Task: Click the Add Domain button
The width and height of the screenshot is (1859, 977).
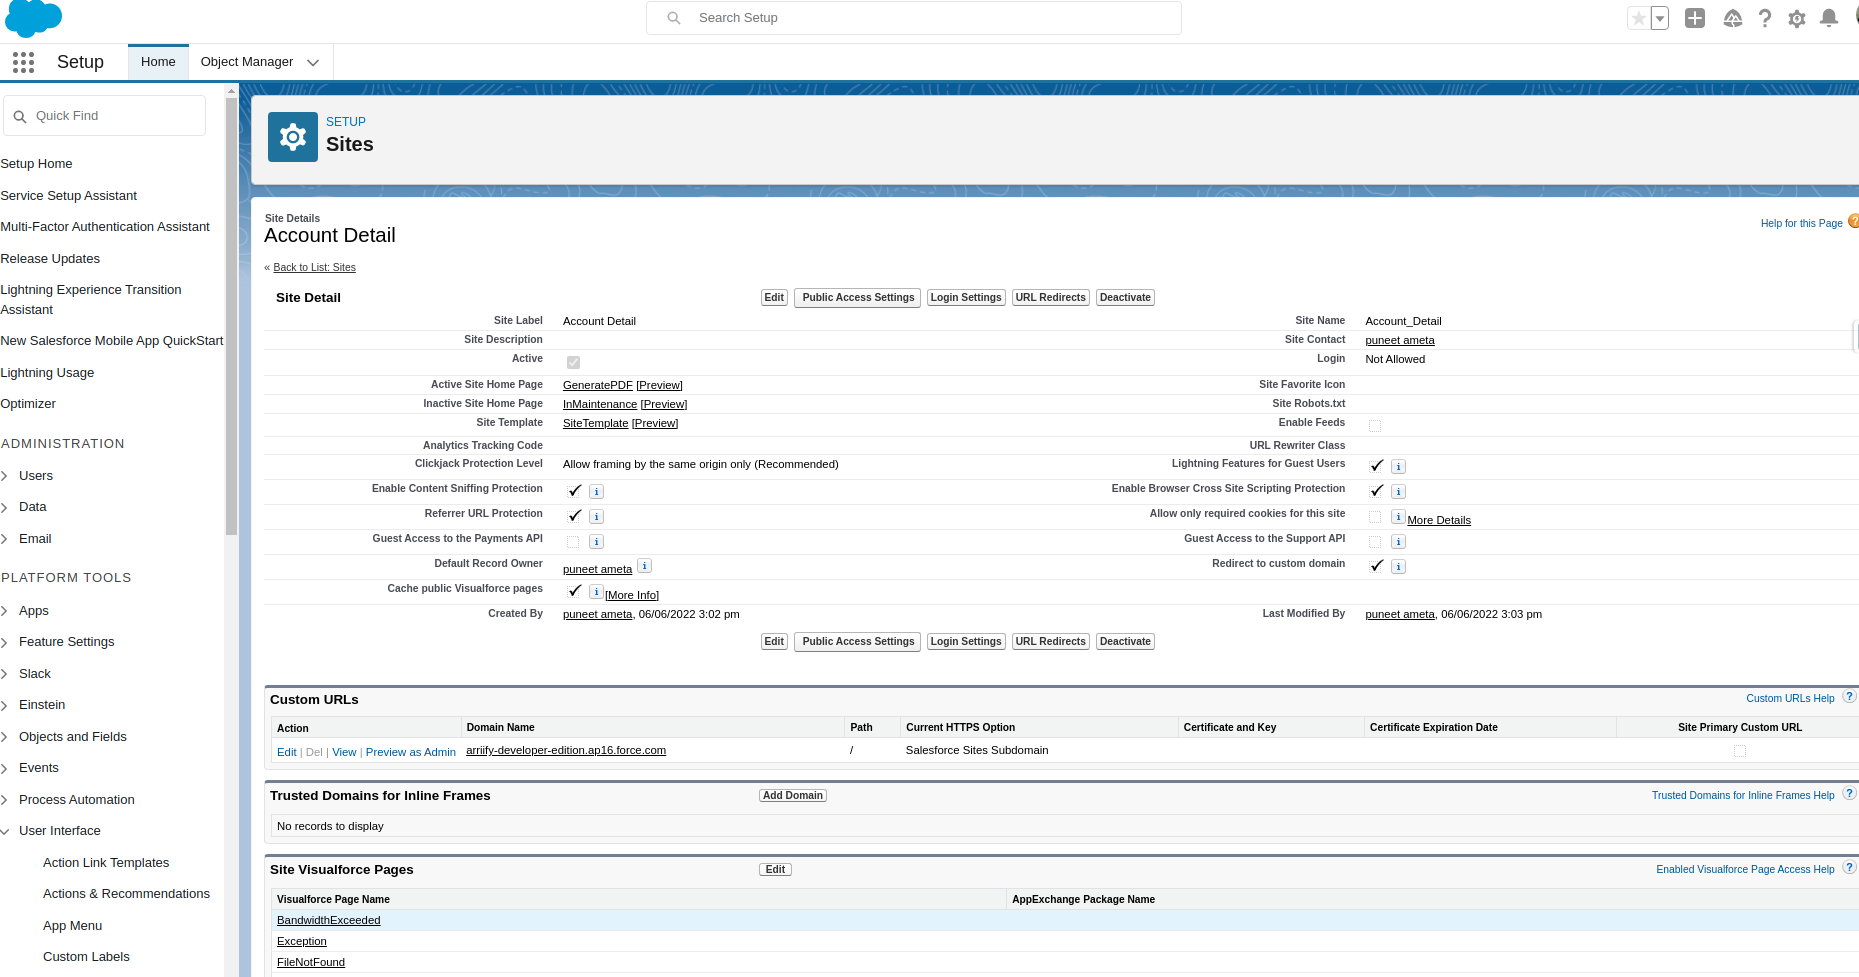Action: (793, 795)
